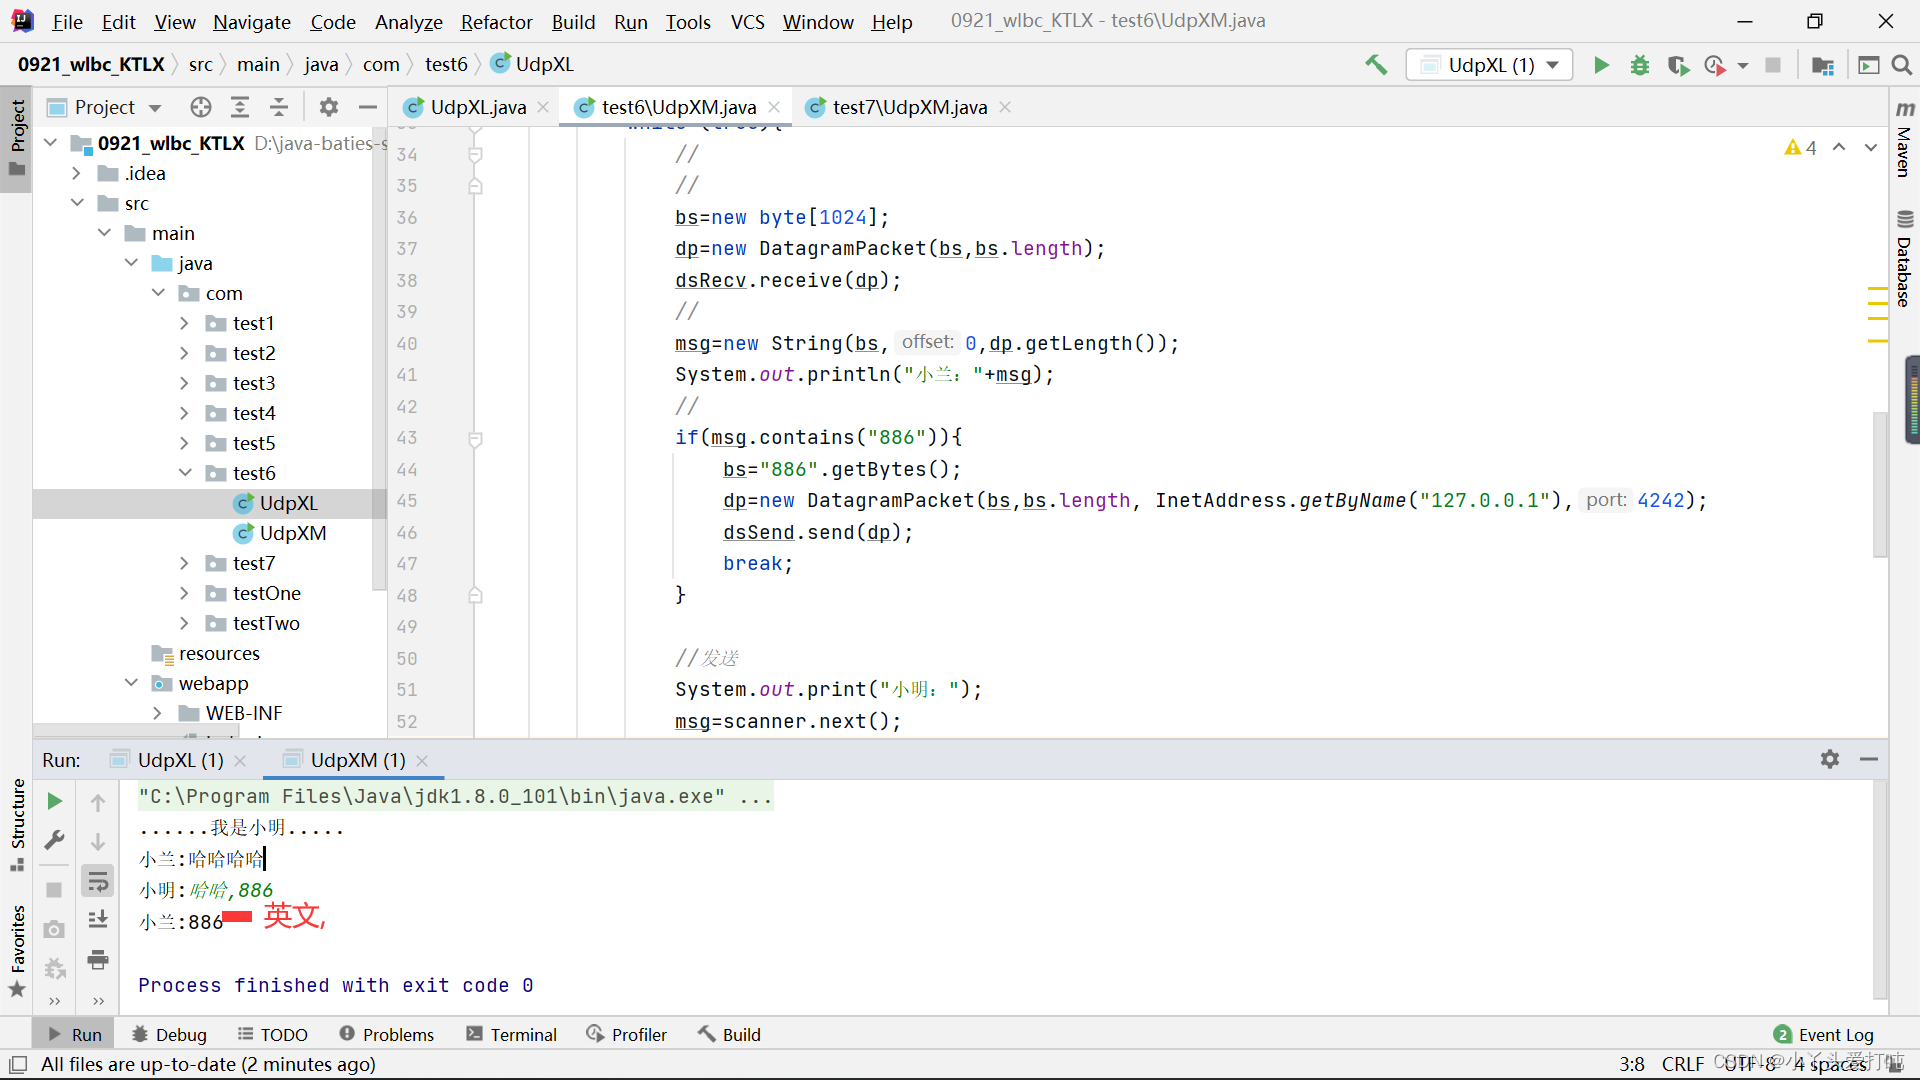Open the File menu

(x=67, y=21)
